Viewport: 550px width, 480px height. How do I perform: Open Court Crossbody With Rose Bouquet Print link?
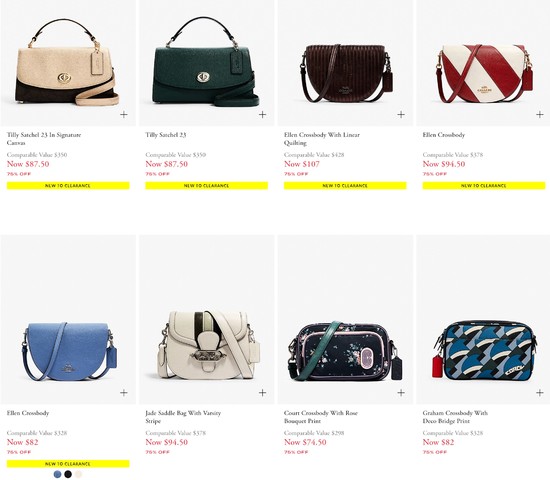click(321, 417)
